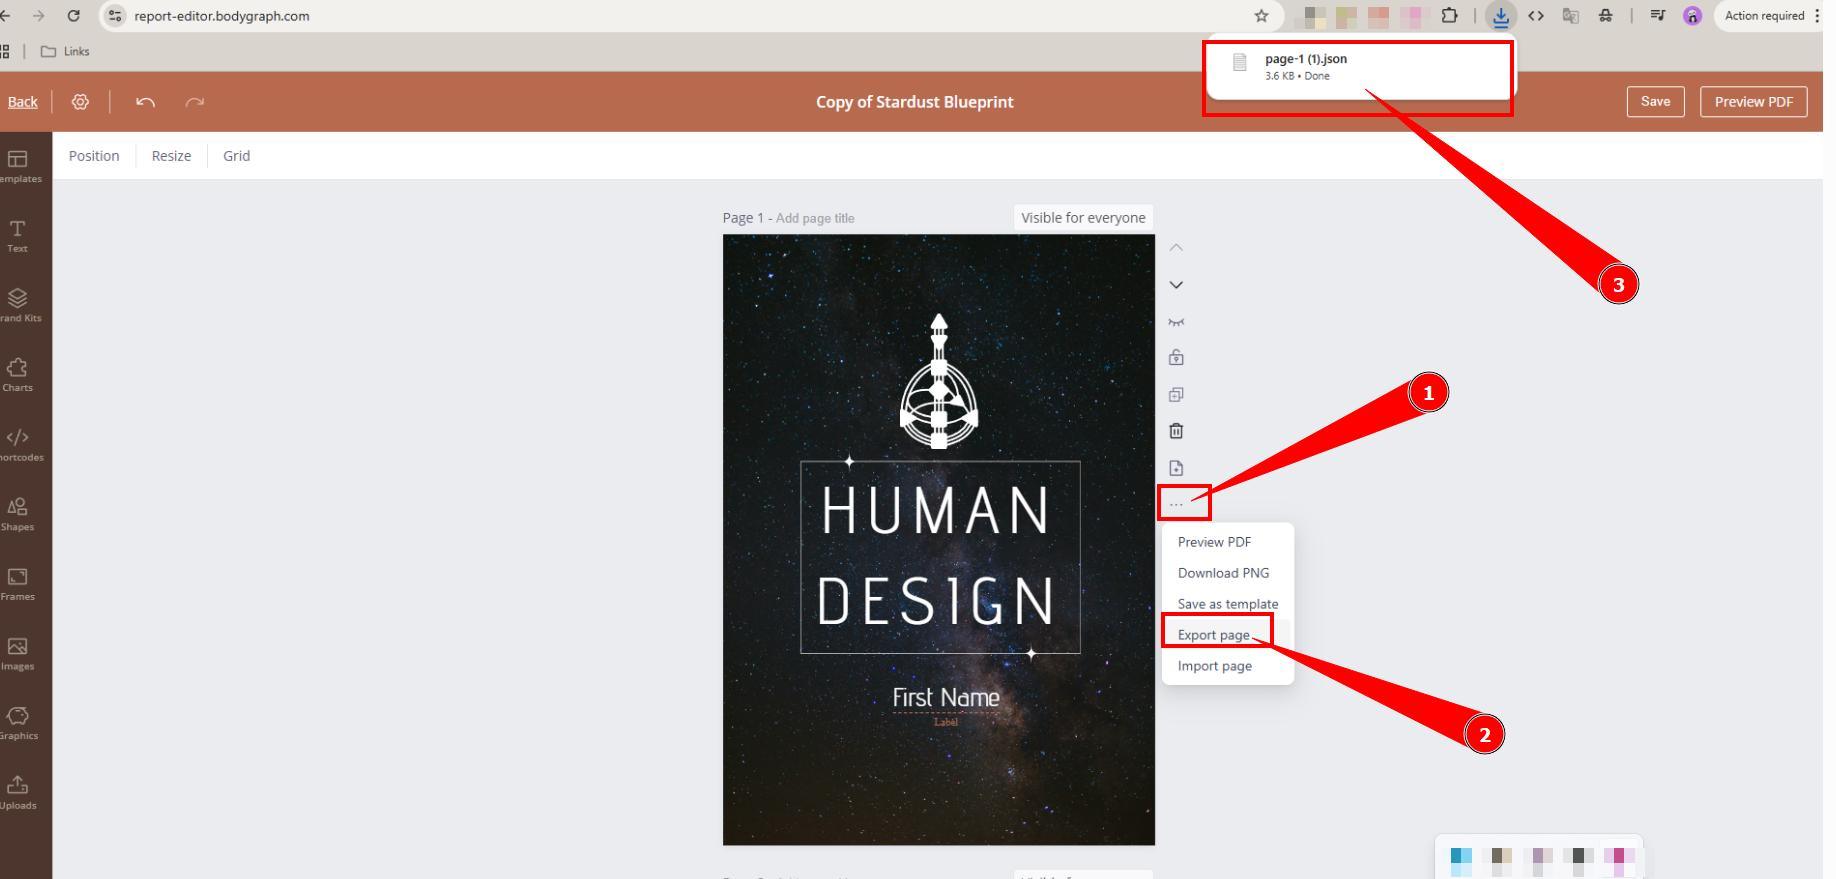Viewport: 1836px width, 879px height.
Task: Open the Uploads panel
Action: click(17, 792)
